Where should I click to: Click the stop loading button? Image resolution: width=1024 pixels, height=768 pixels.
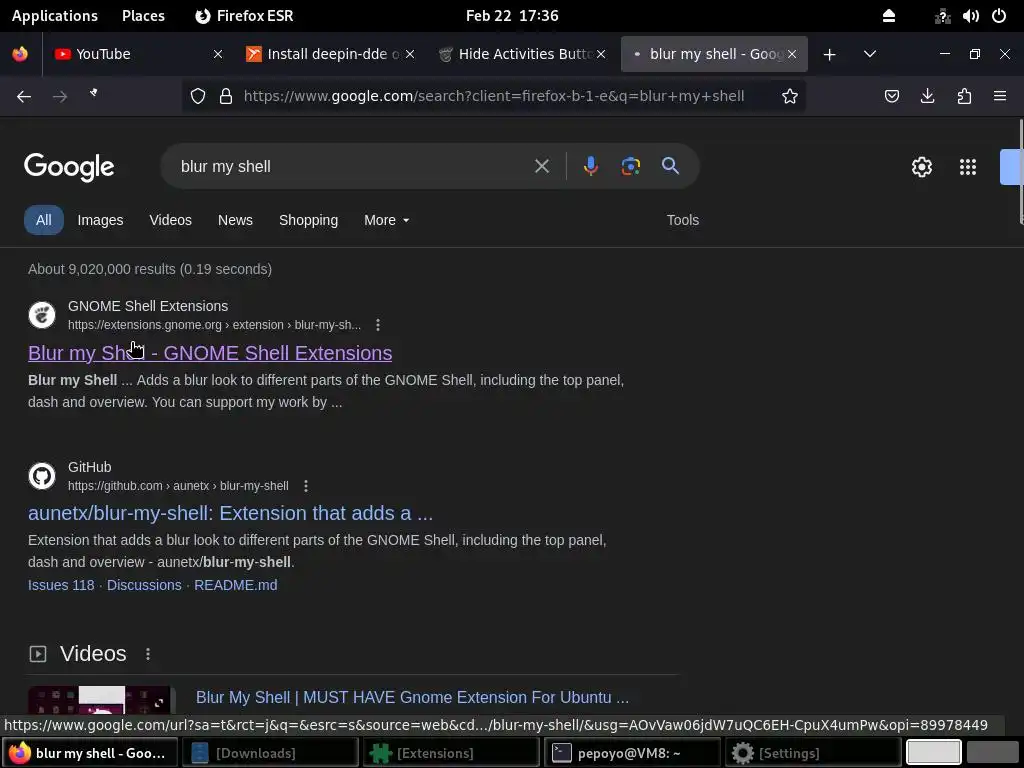94,93
